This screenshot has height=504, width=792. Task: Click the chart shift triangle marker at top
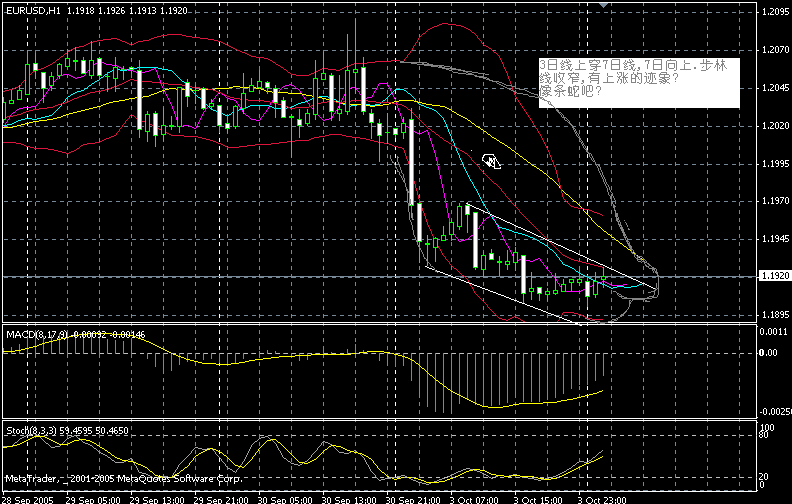click(604, 4)
